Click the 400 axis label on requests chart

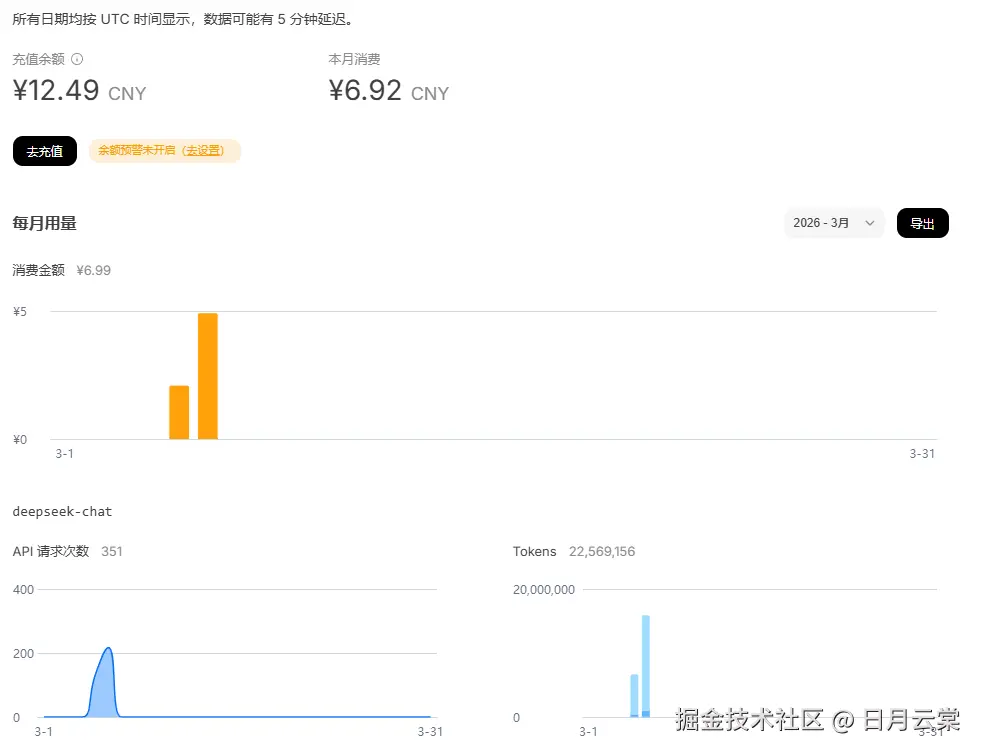(23, 590)
